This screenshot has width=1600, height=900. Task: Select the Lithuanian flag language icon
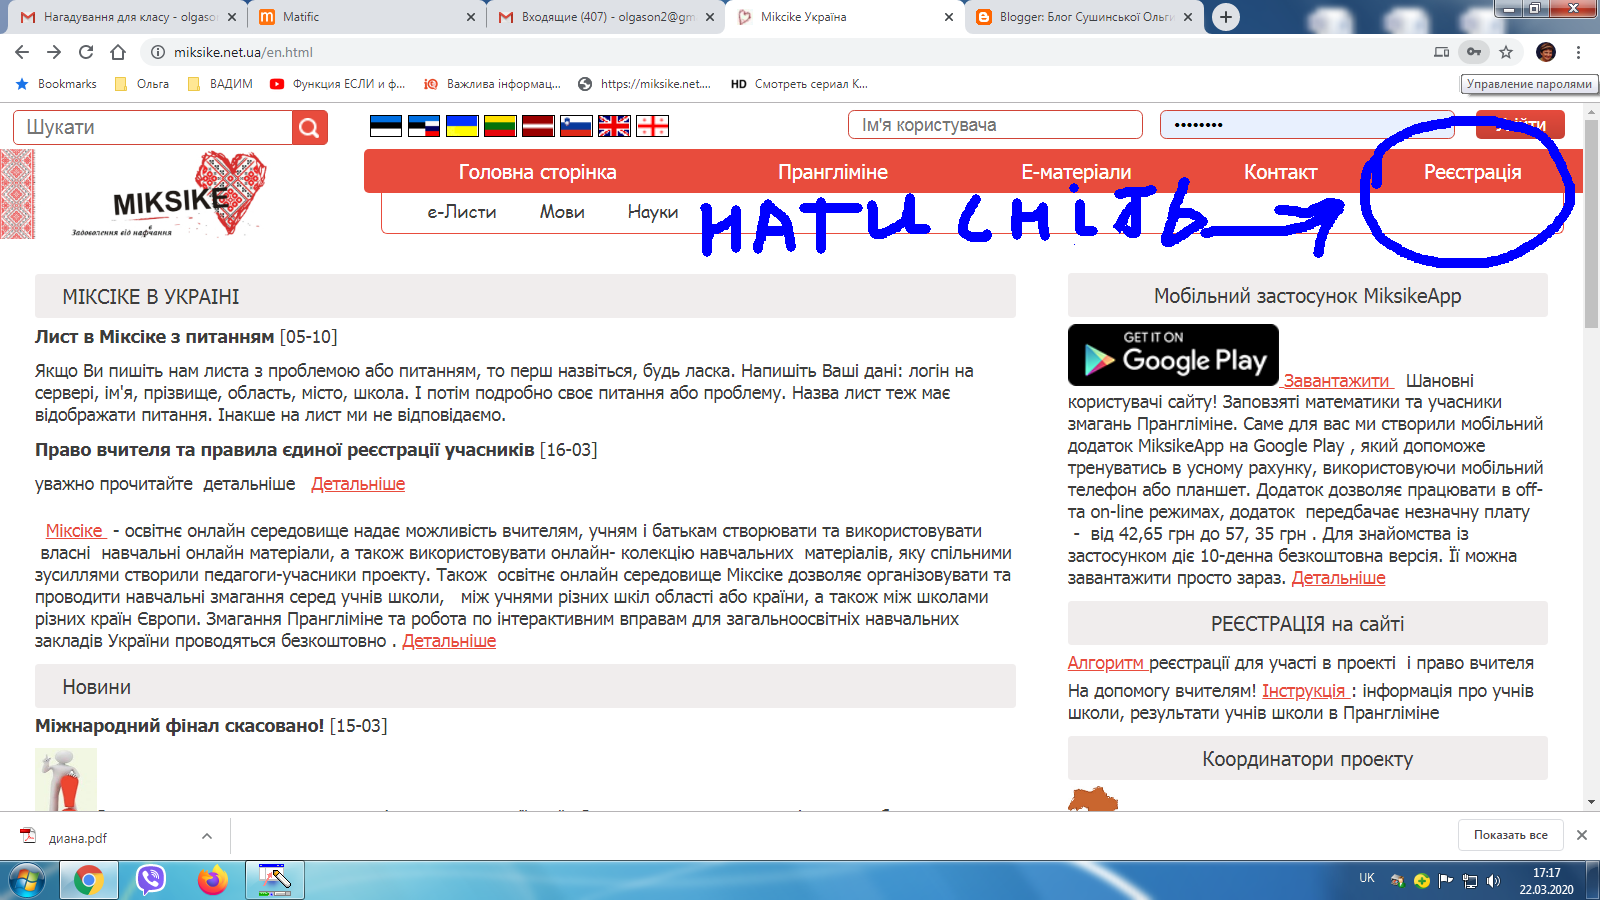click(500, 126)
